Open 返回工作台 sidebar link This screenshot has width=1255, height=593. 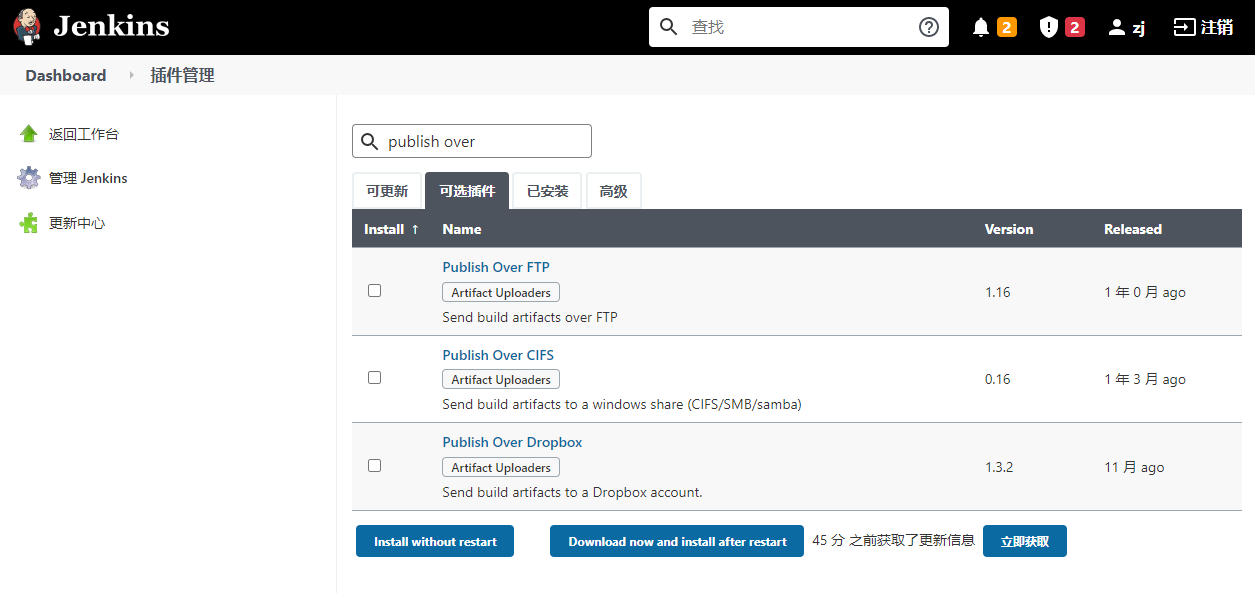tap(84, 134)
